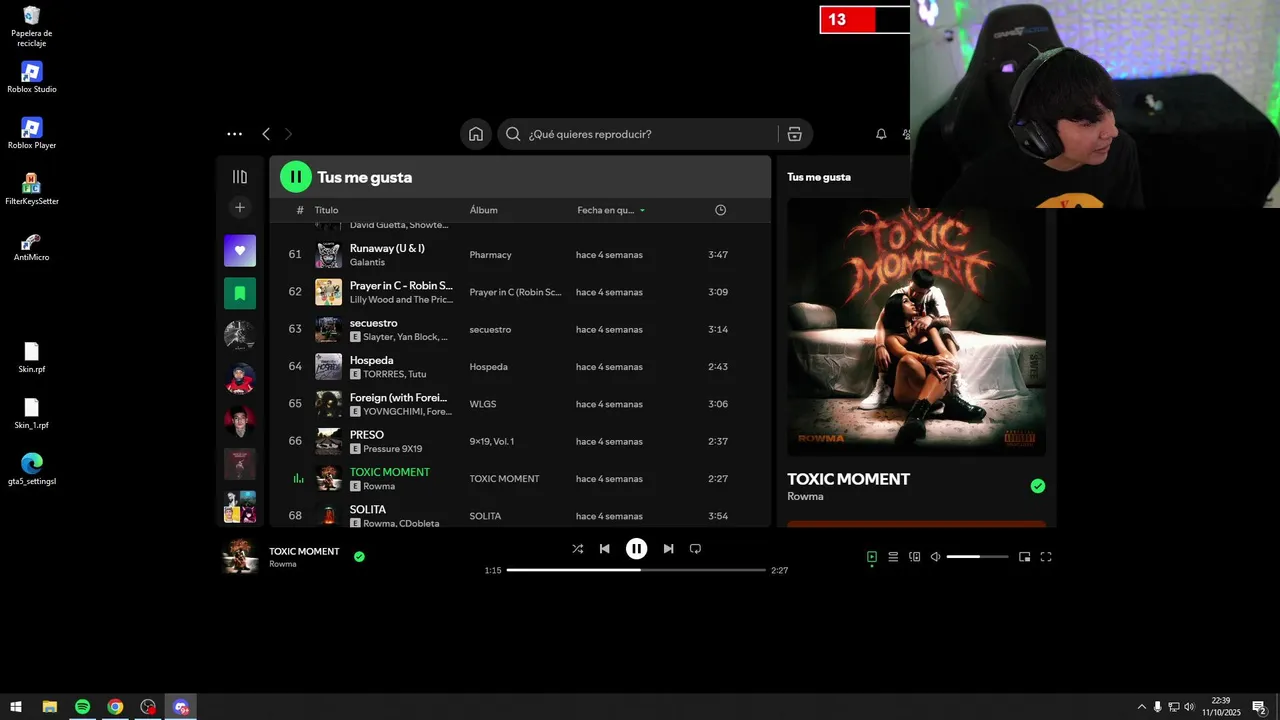Sort by the Álbum column header
Screen dimensions: 1280x720
tap(484, 210)
